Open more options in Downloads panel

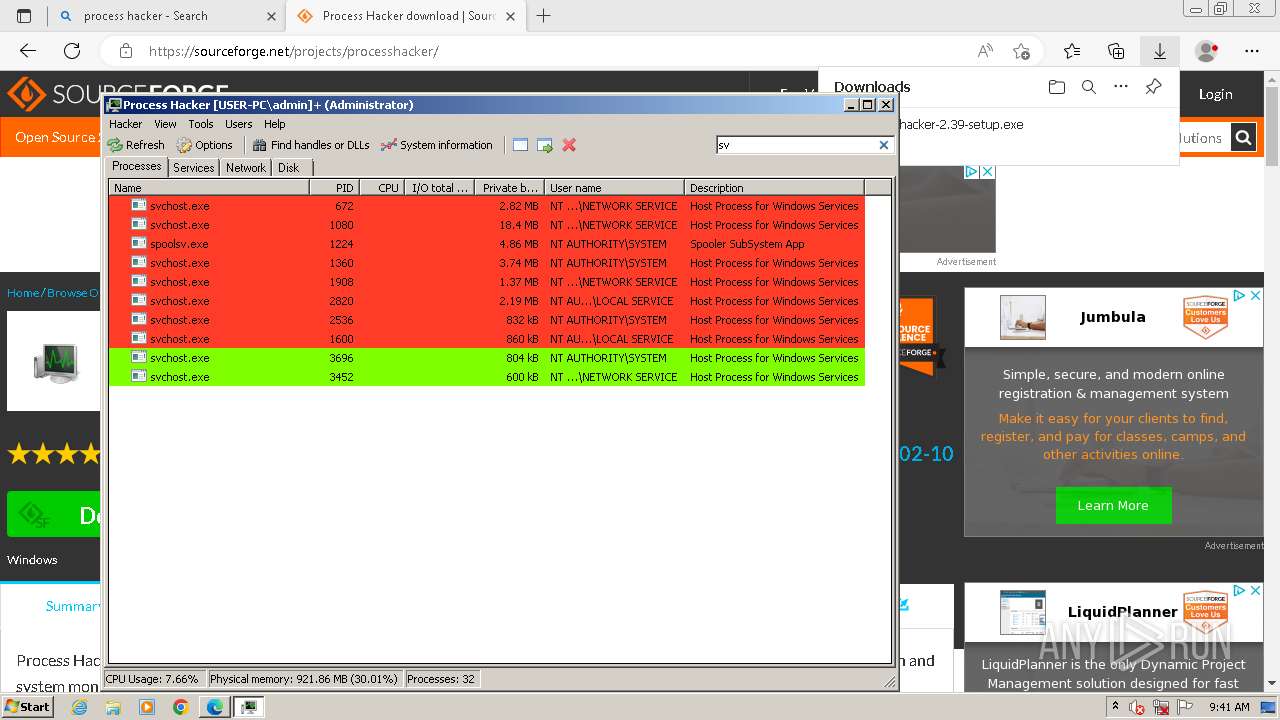pyautogui.click(x=1121, y=87)
